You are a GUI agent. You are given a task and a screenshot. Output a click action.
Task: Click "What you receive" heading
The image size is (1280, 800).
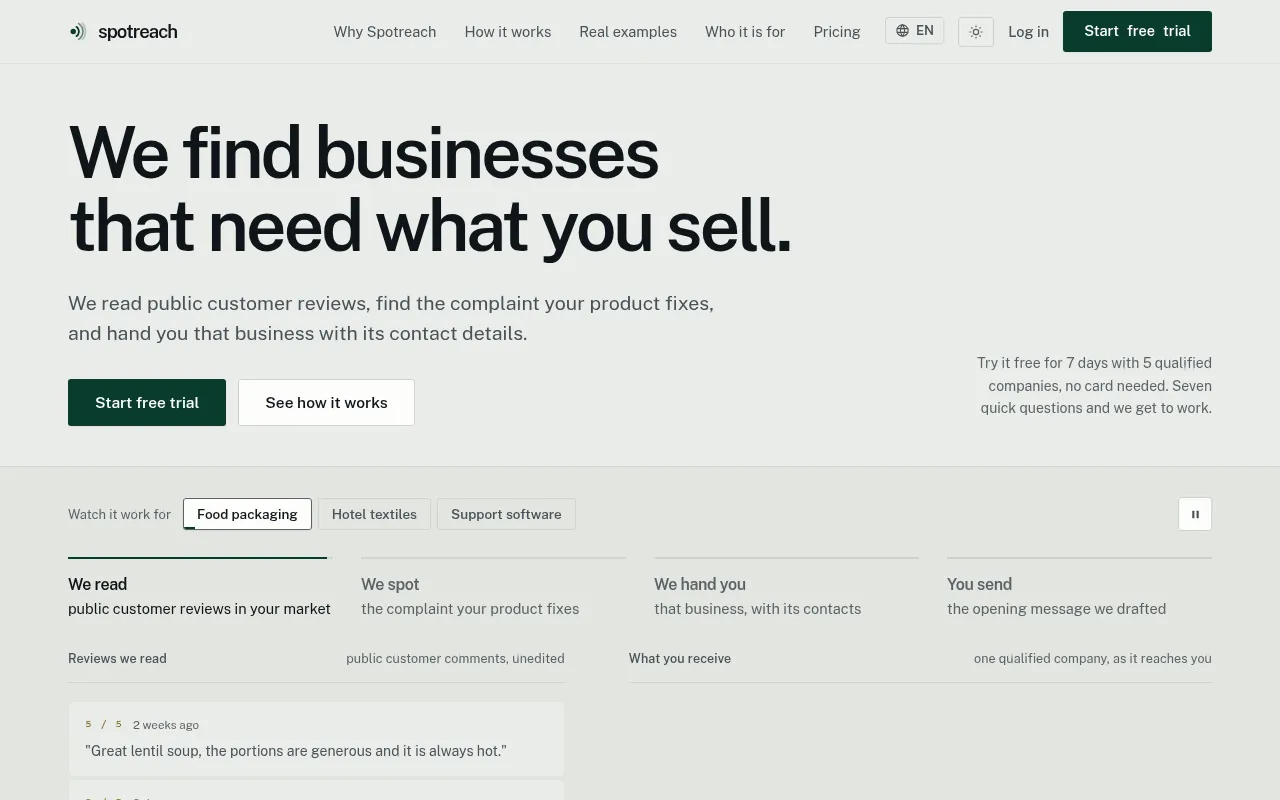tap(680, 658)
